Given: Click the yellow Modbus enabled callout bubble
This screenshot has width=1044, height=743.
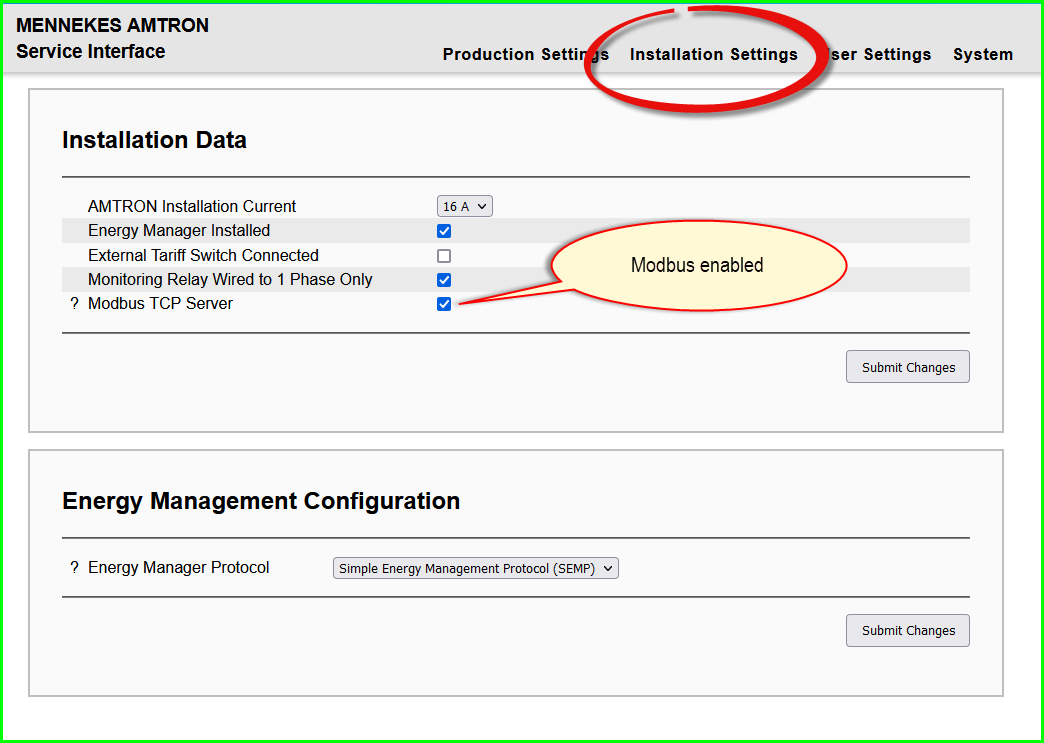Looking at the screenshot, I should pos(697,265).
